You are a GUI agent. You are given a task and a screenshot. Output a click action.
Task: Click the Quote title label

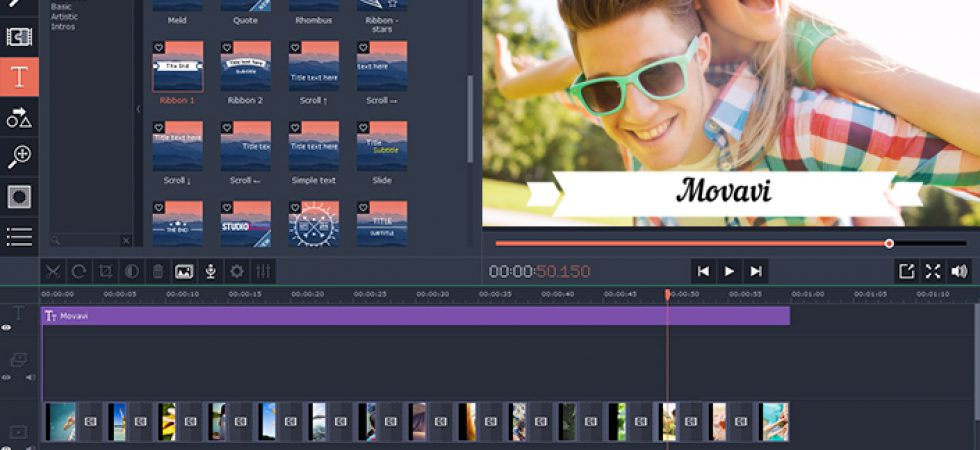click(x=246, y=20)
